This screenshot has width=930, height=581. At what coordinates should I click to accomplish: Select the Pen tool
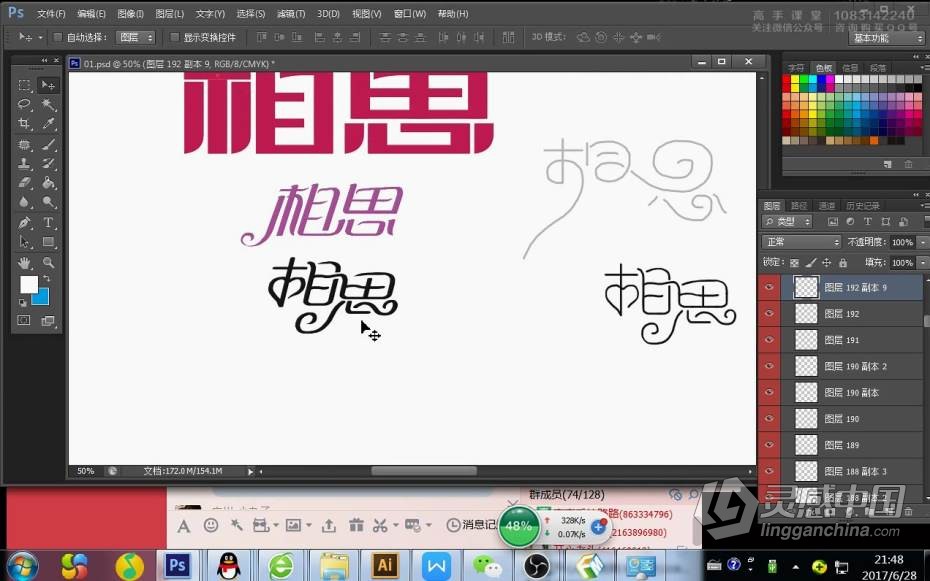(x=24, y=222)
